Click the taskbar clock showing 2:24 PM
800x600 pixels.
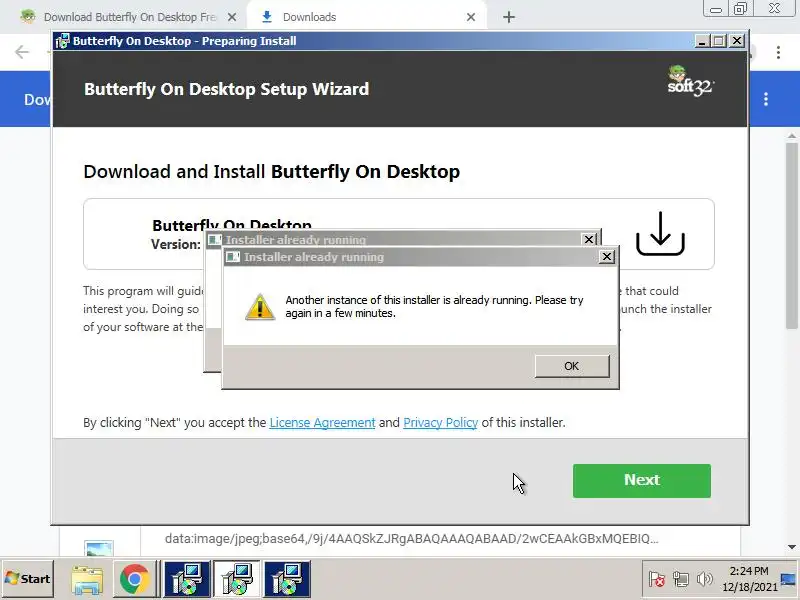[x=749, y=579]
